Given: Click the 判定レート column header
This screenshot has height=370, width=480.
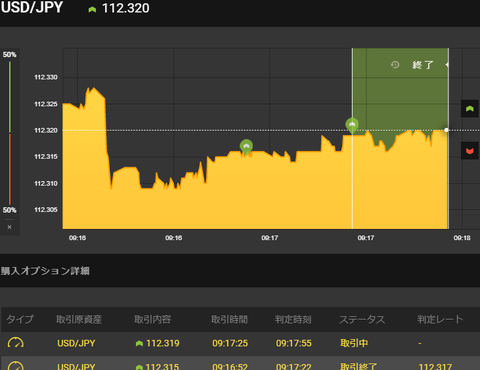Looking at the screenshot, I should click(x=440, y=319).
